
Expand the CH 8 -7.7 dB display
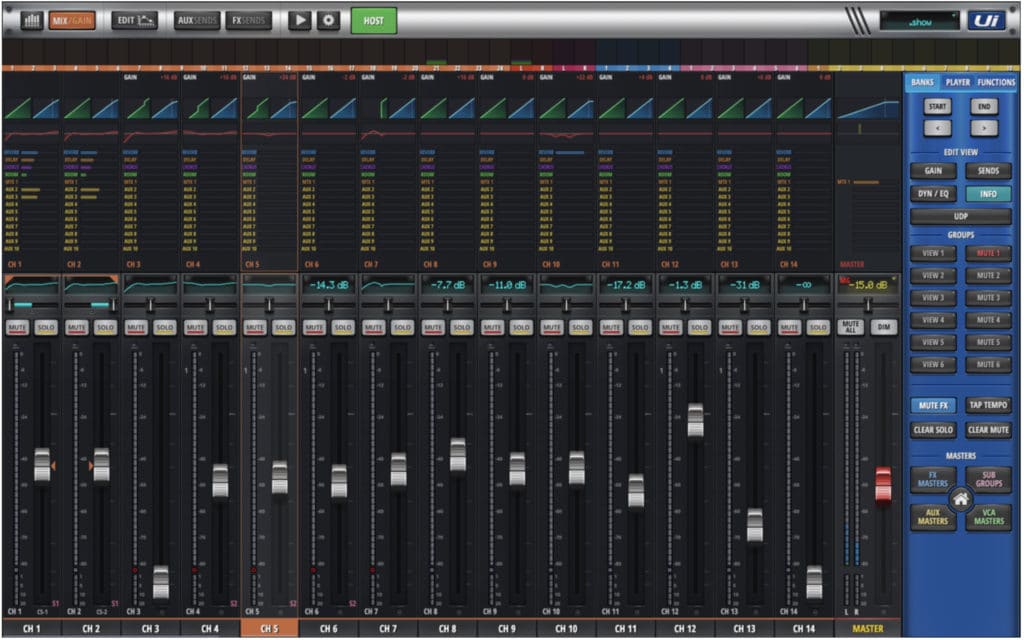pyautogui.click(x=449, y=285)
